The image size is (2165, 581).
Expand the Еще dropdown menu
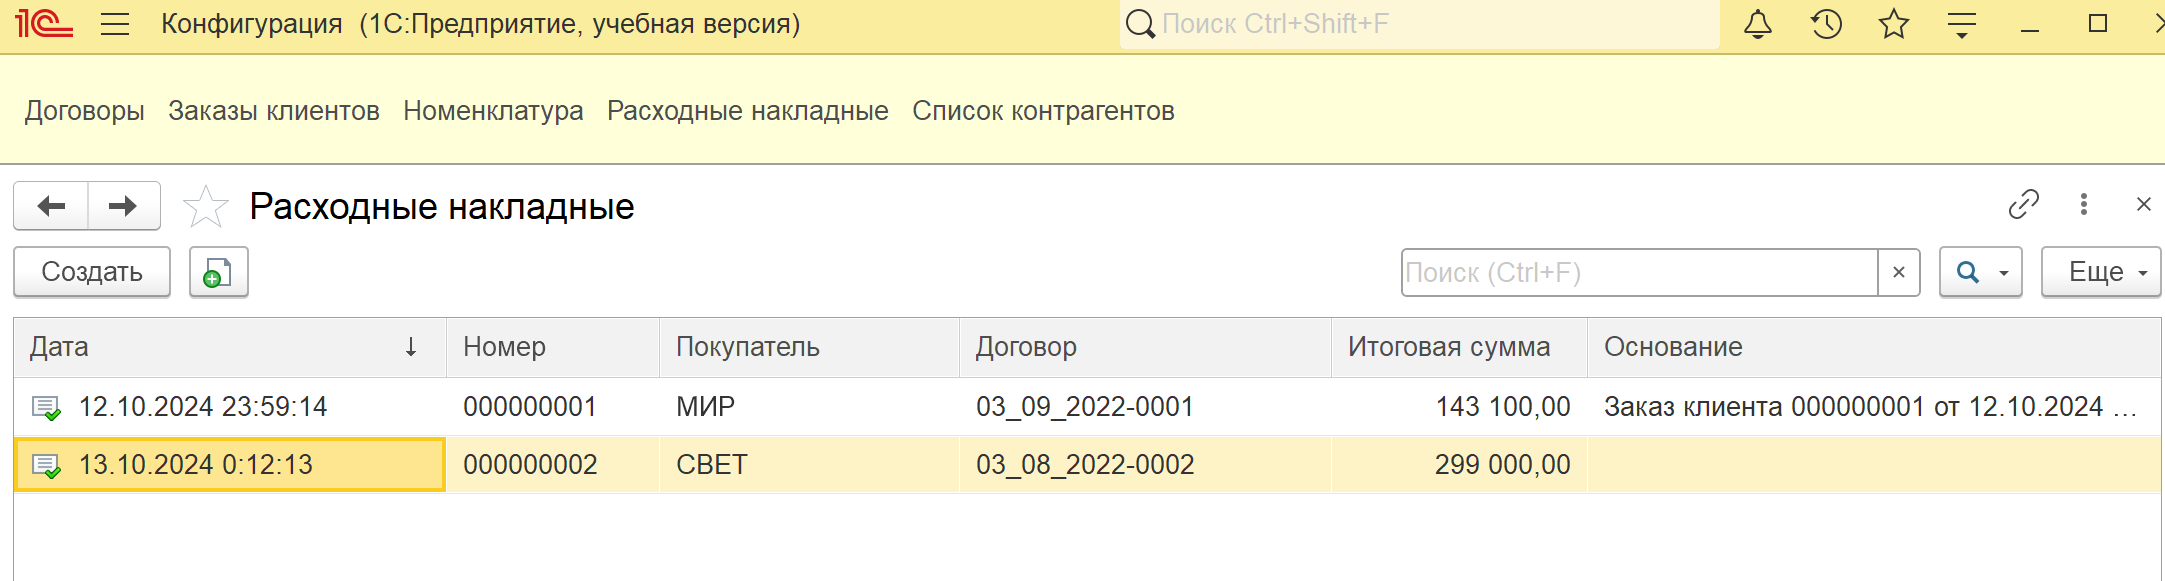click(2101, 272)
